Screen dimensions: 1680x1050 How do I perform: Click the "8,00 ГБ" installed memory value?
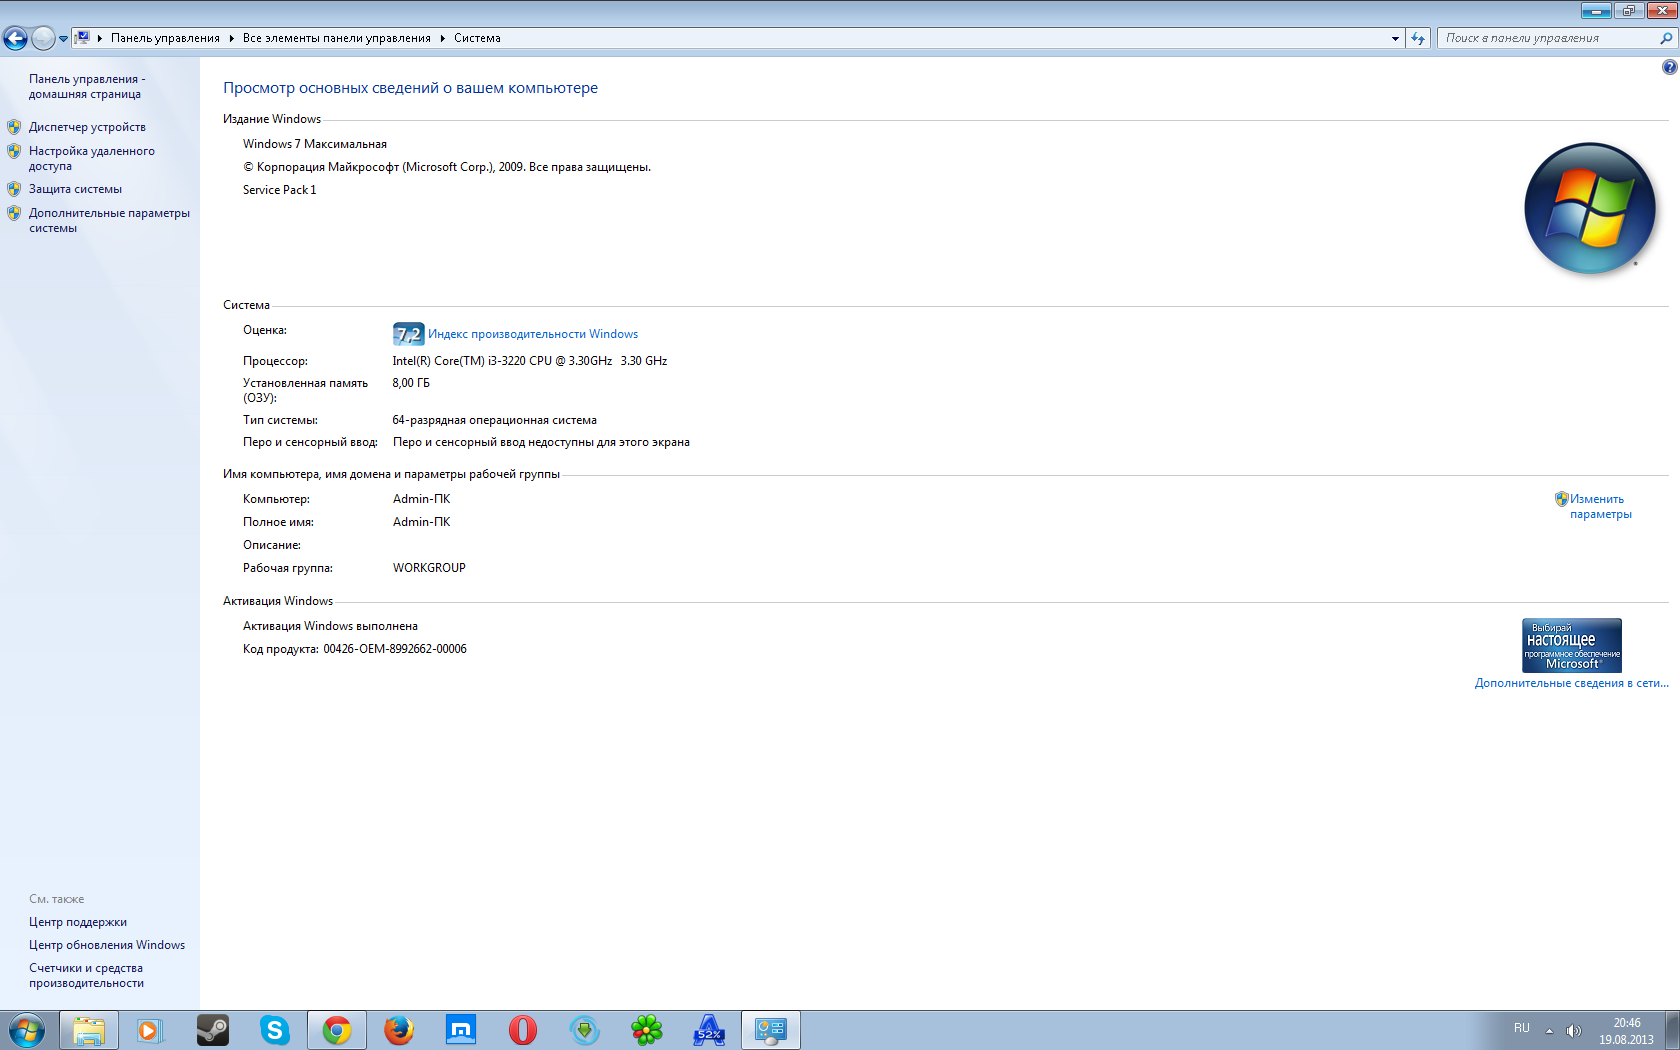[411, 383]
